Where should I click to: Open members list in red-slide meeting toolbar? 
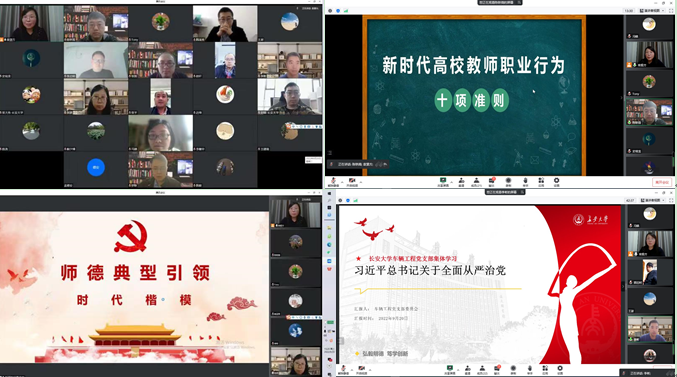(x=482, y=369)
